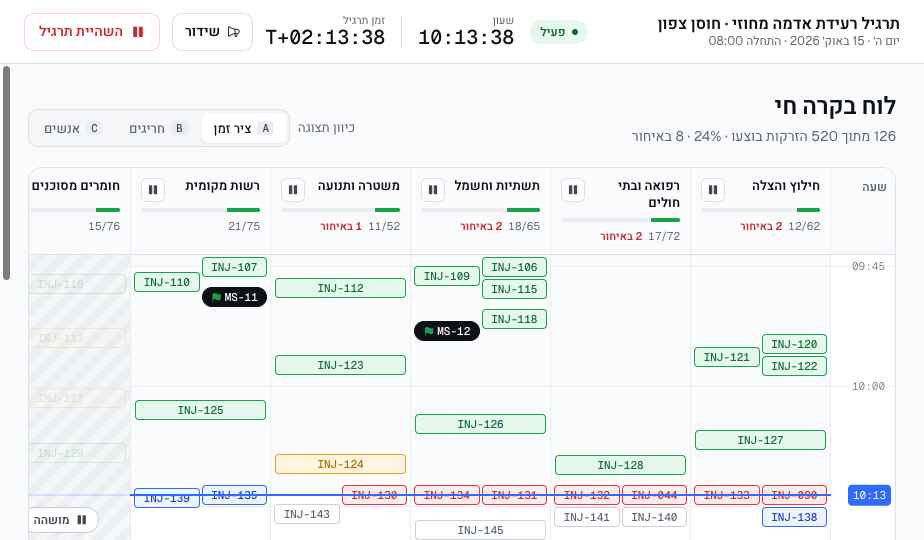Open milestone flag MS-11

tap(234, 297)
